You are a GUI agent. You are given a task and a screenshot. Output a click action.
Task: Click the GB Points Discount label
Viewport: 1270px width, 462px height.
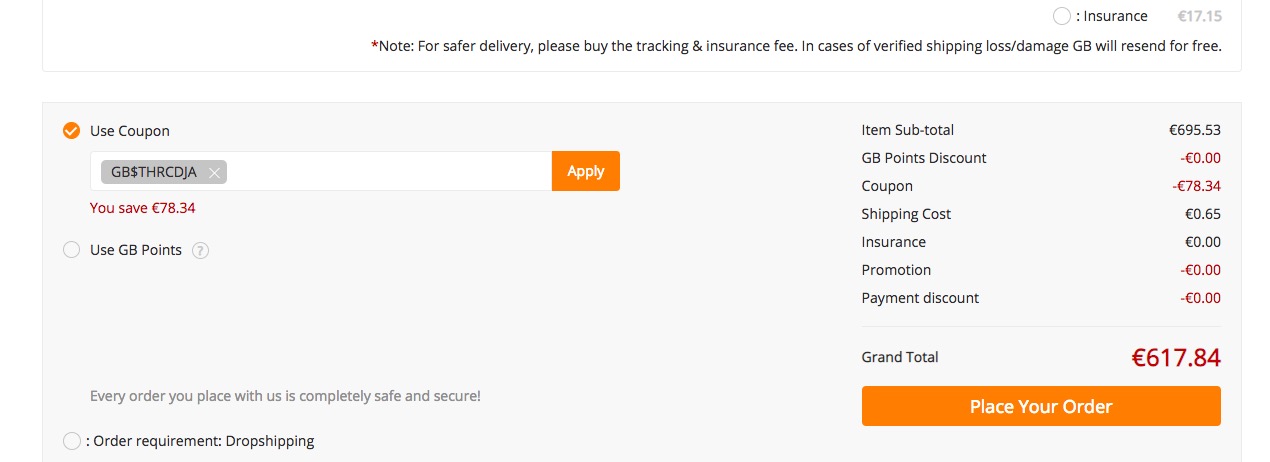pos(924,158)
